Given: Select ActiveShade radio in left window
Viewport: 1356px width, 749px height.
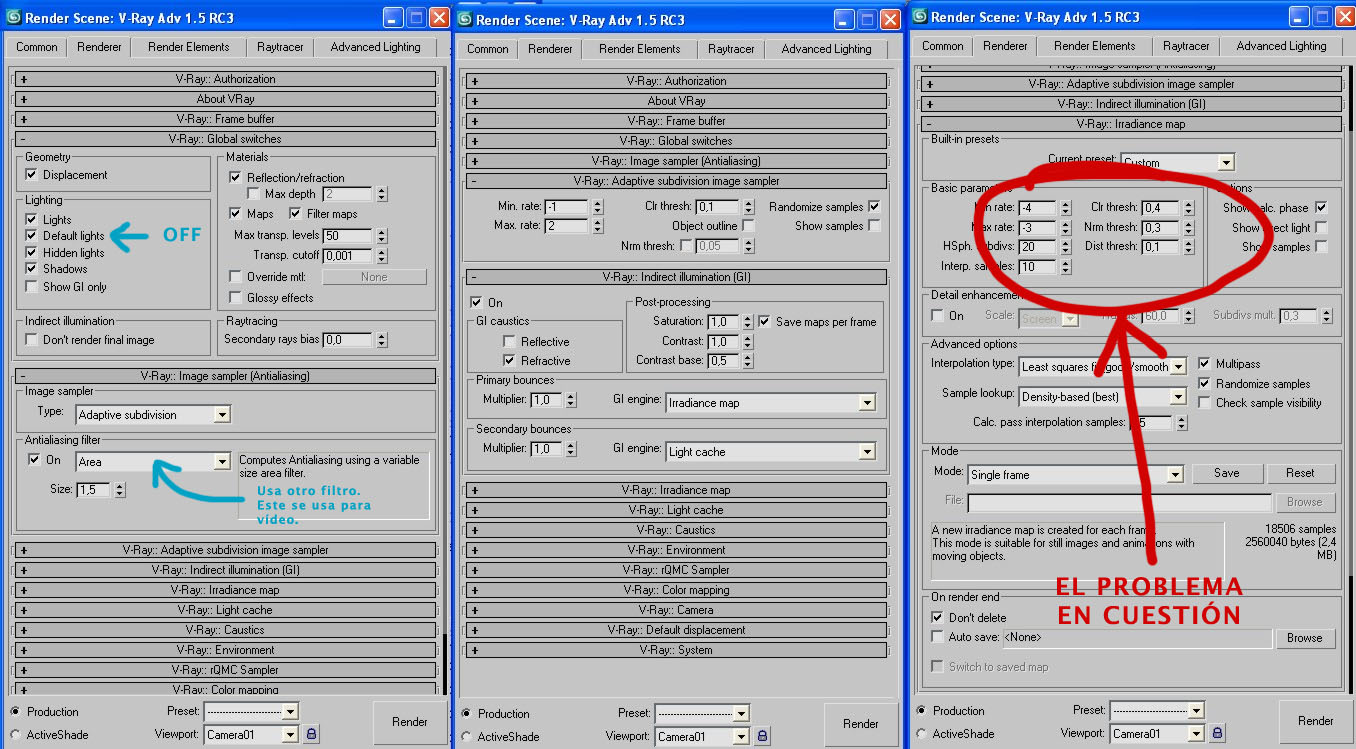Looking at the screenshot, I should click(x=15, y=735).
